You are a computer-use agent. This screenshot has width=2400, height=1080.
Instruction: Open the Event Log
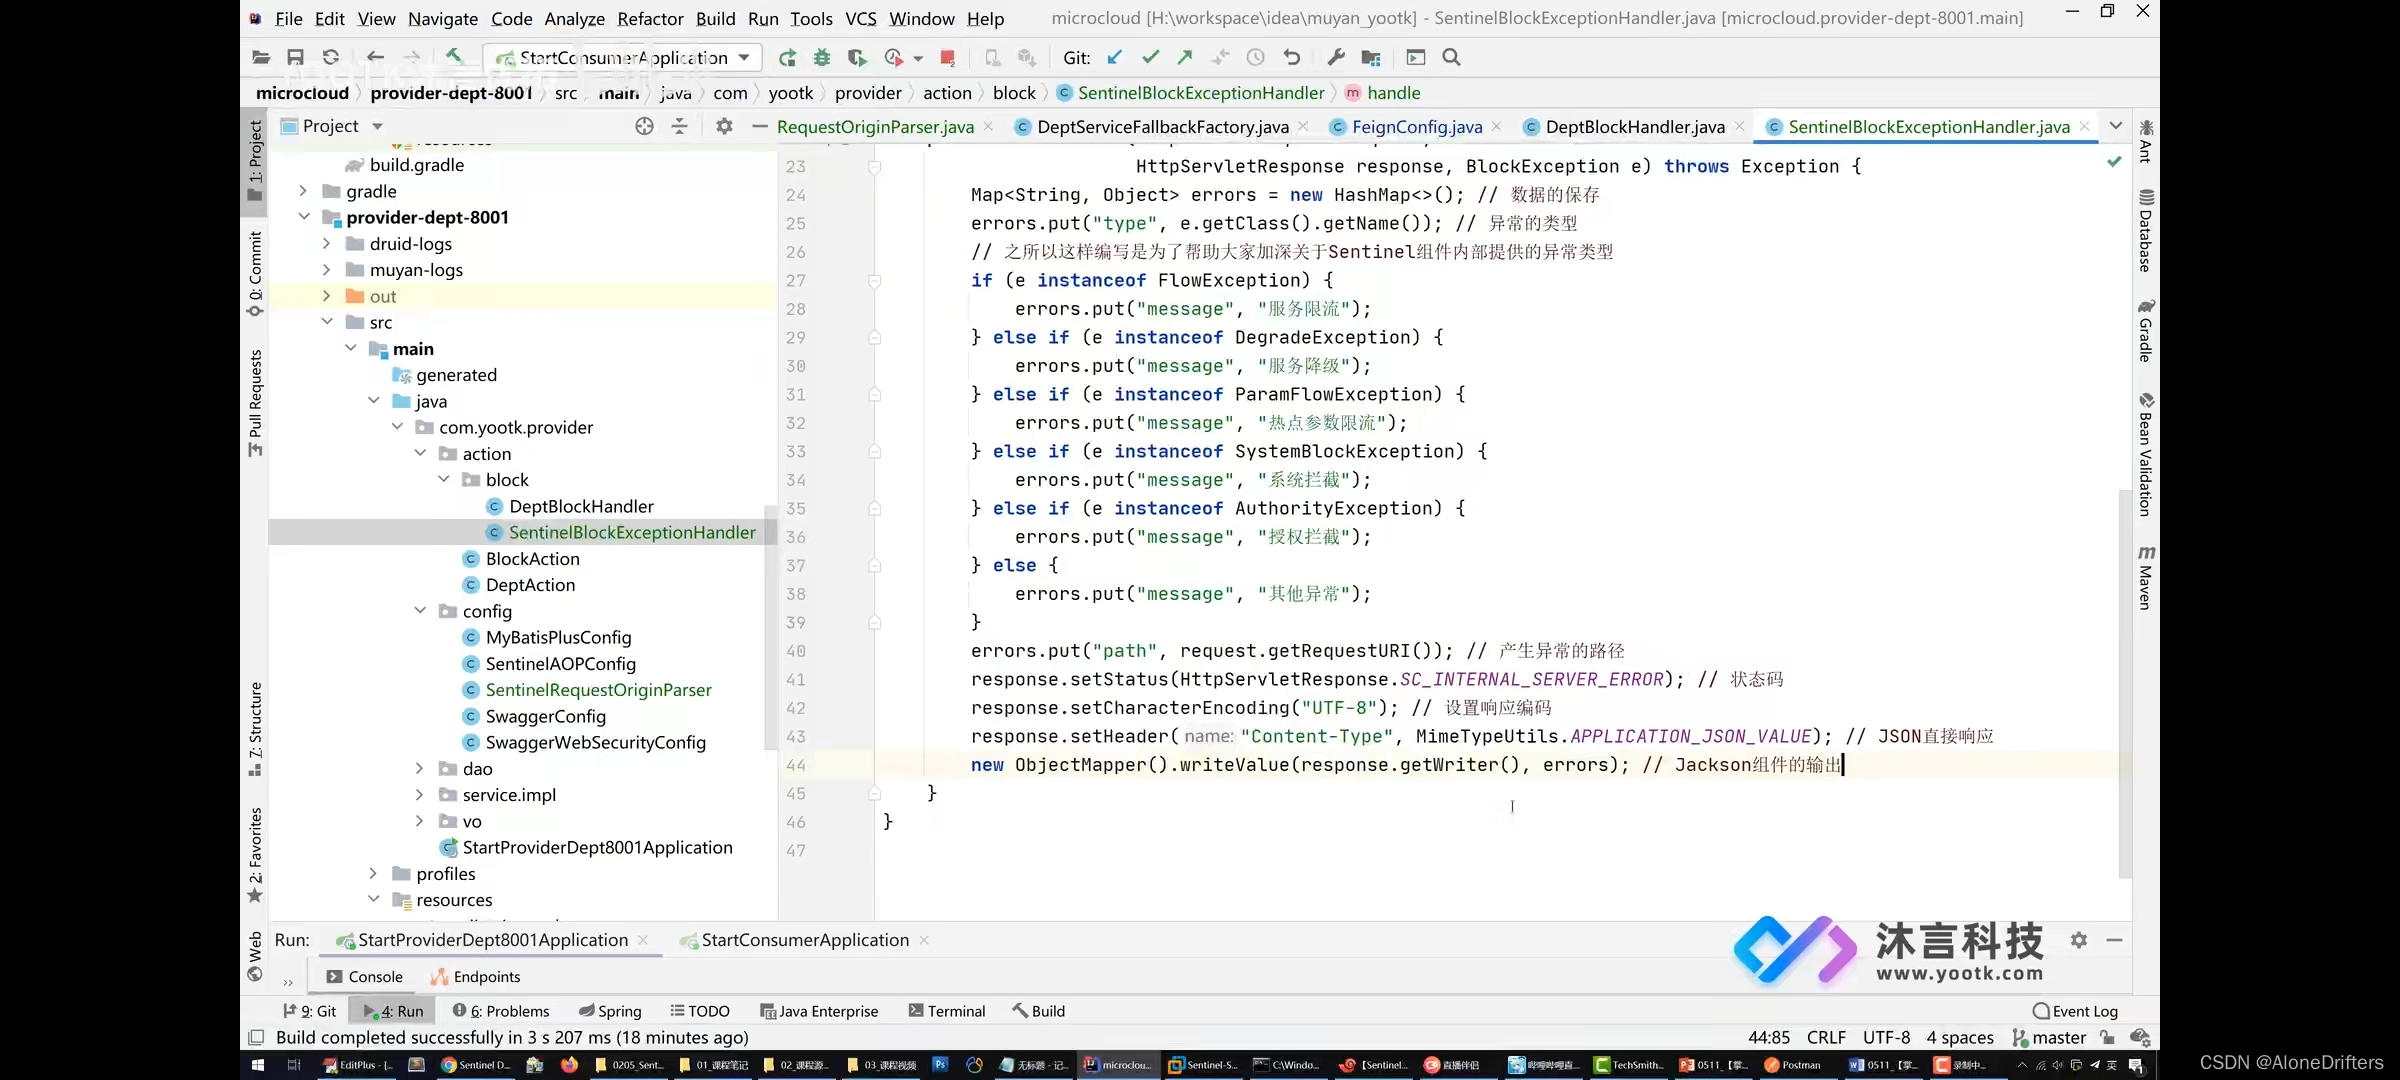pyautogui.click(x=2075, y=1011)
